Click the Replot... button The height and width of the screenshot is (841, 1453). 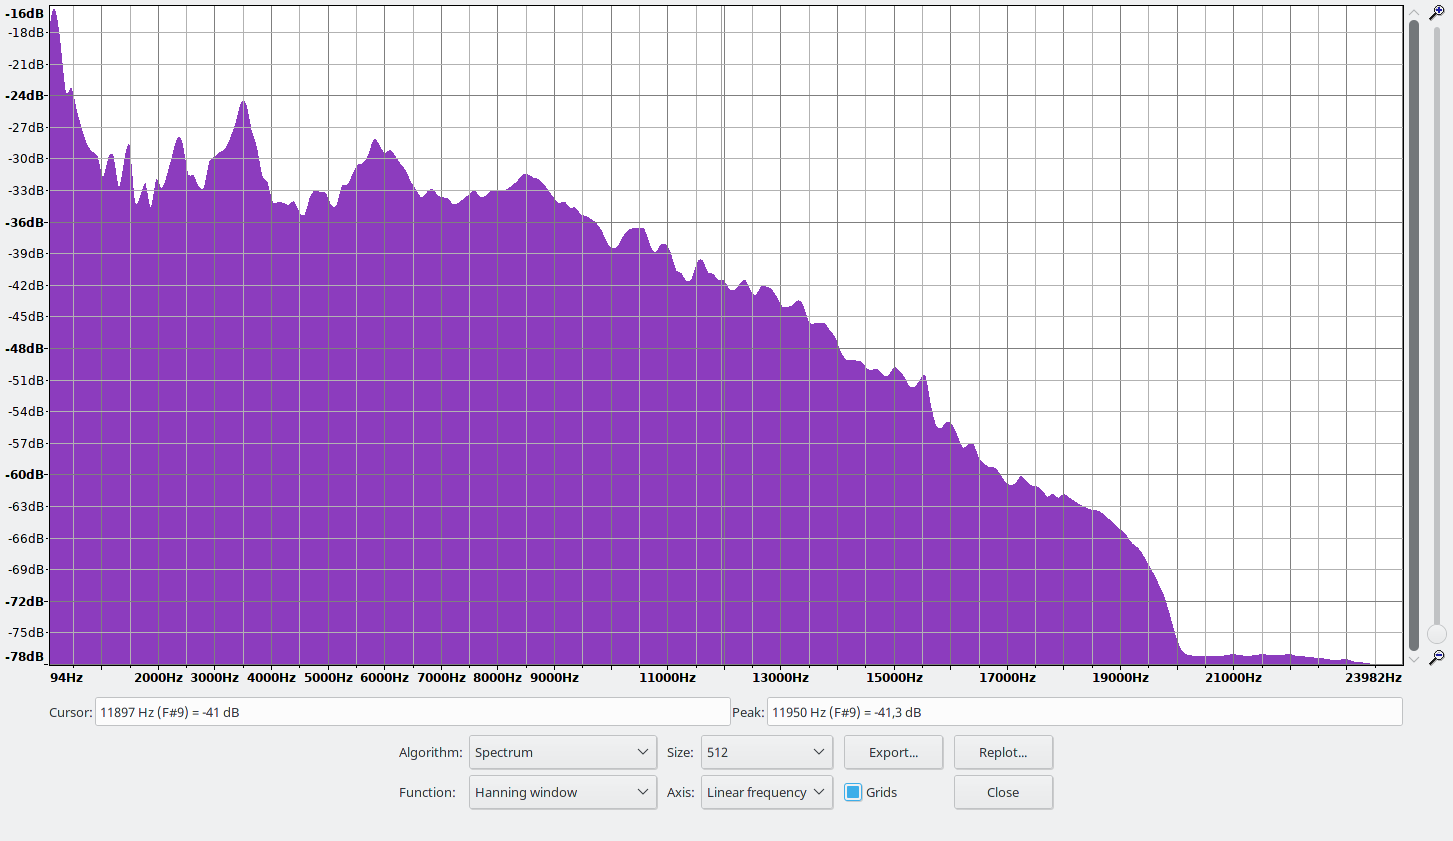coord(1003,752)
